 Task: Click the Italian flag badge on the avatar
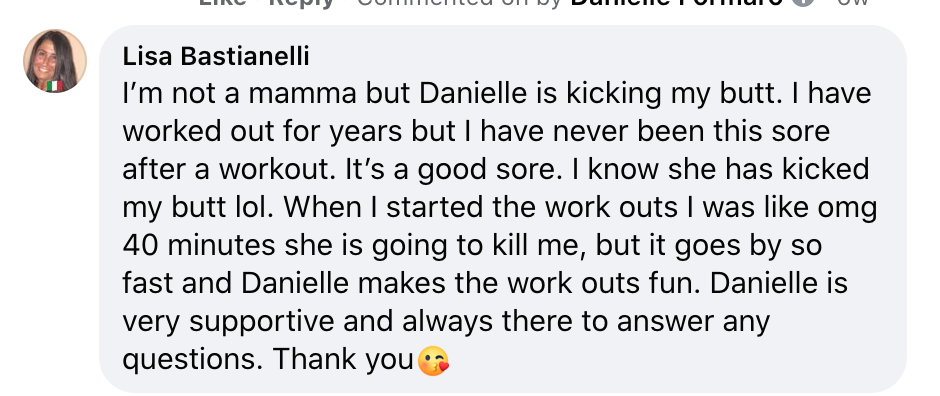pyautogui.click(x=55, y=86)
